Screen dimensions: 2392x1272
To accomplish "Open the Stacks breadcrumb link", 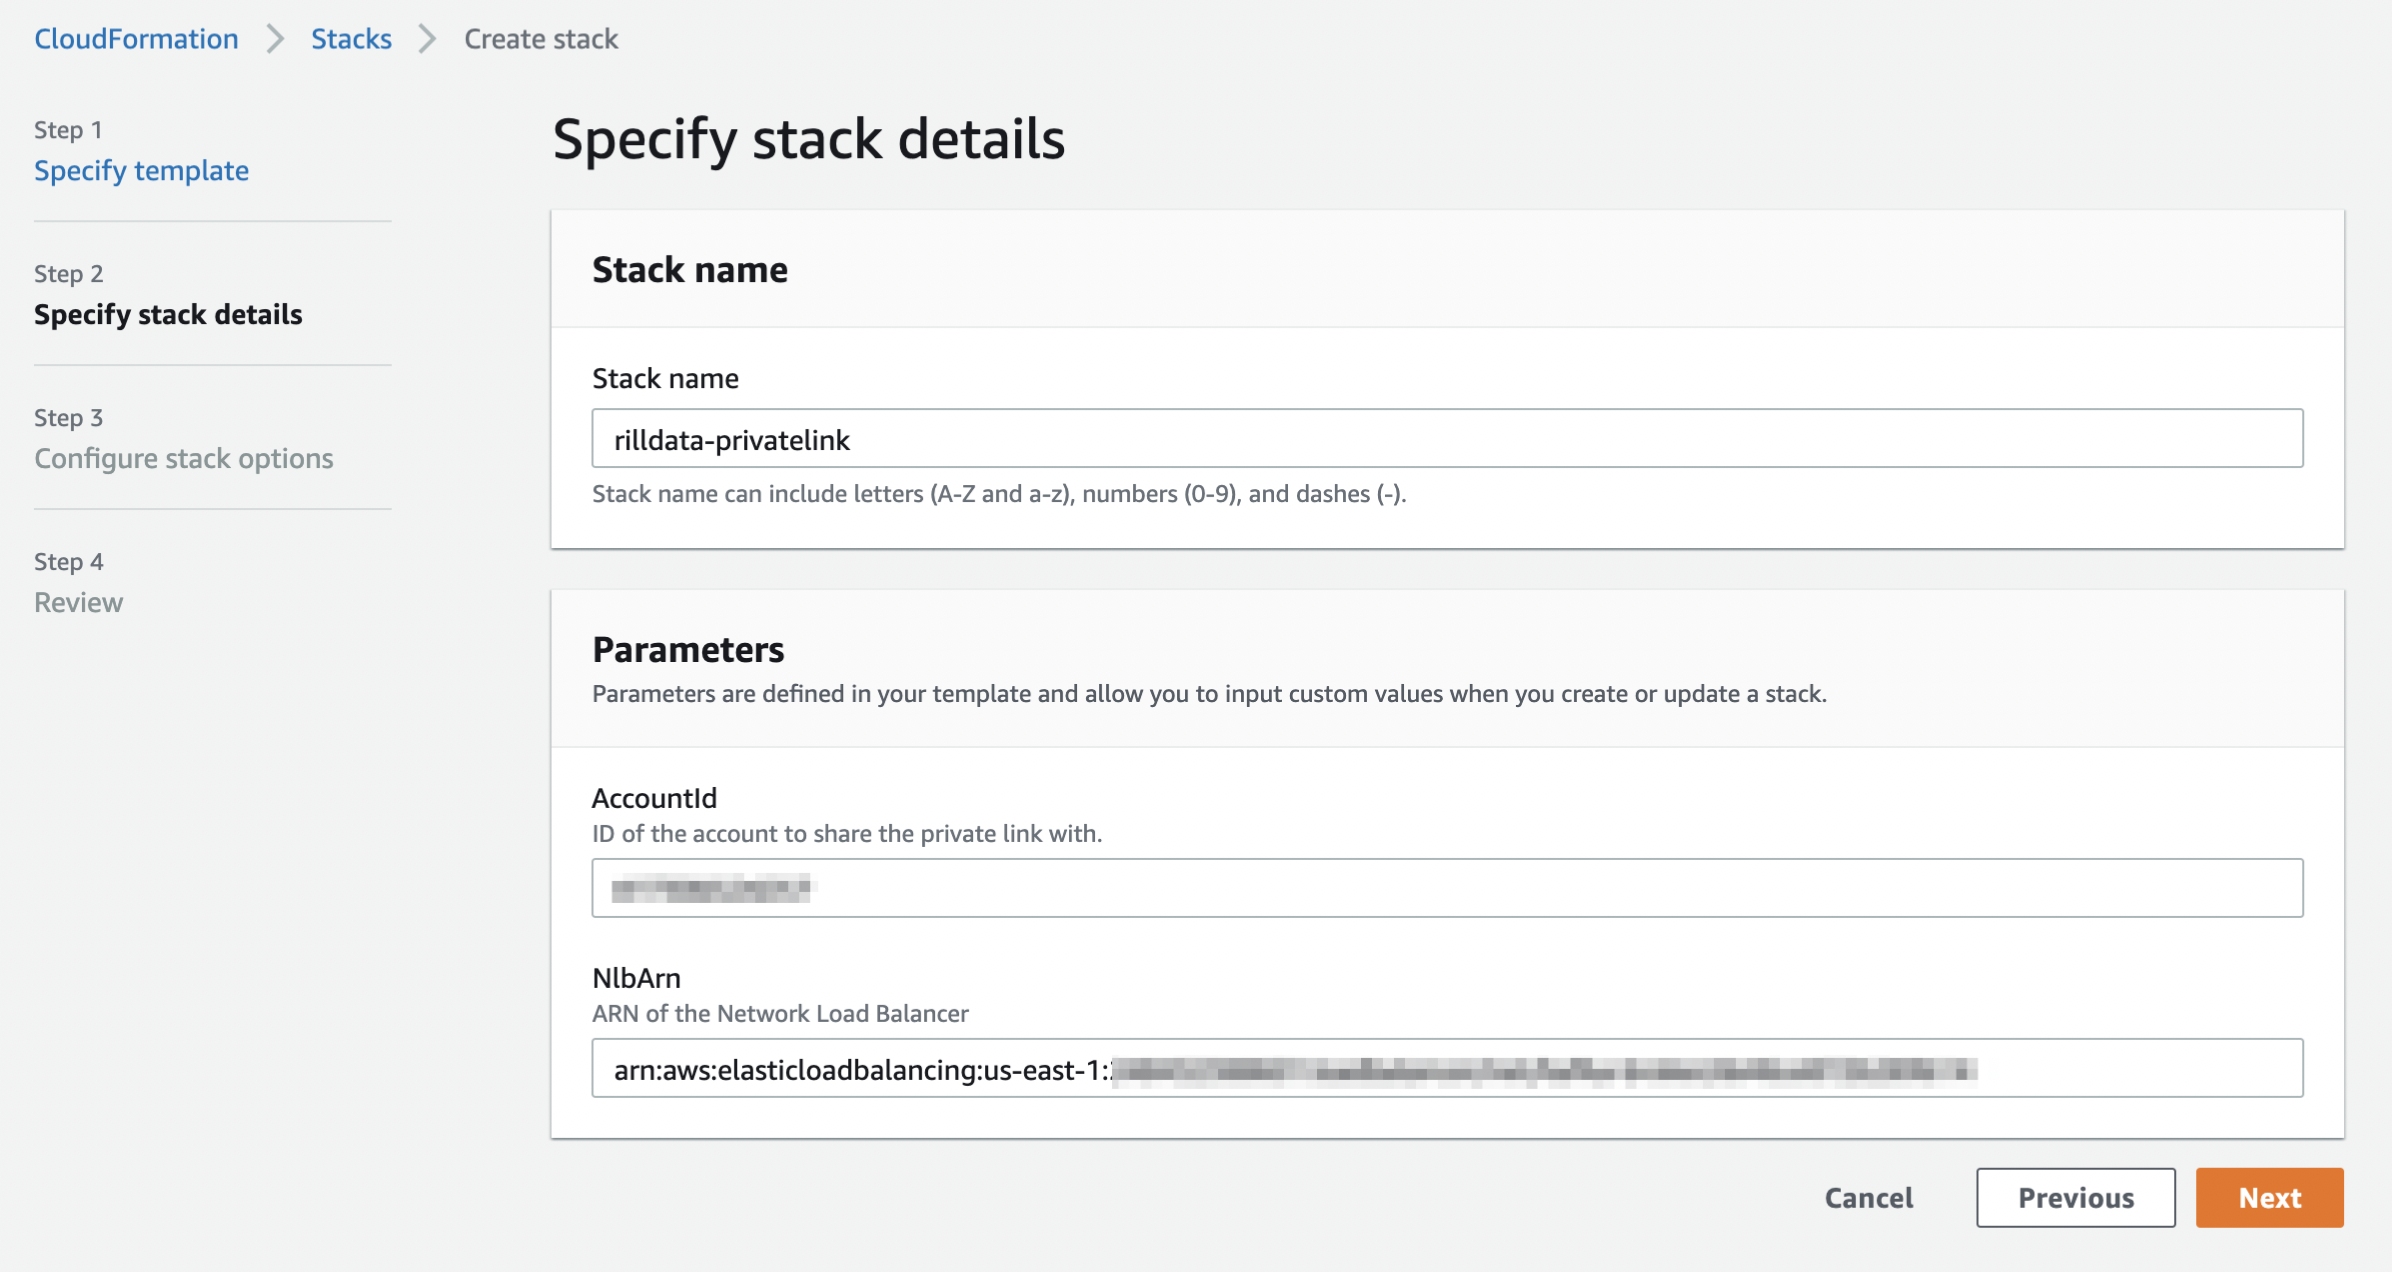I will pyautogui.click(x=351, y=39).
